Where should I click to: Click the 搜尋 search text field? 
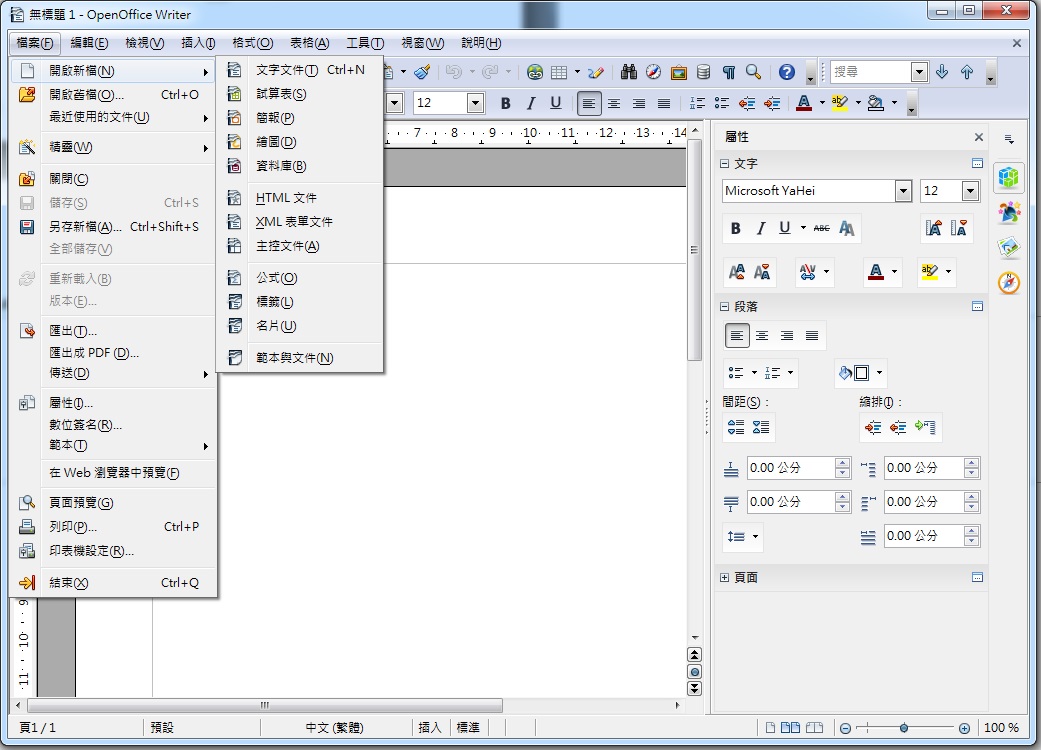coord(869,72)
